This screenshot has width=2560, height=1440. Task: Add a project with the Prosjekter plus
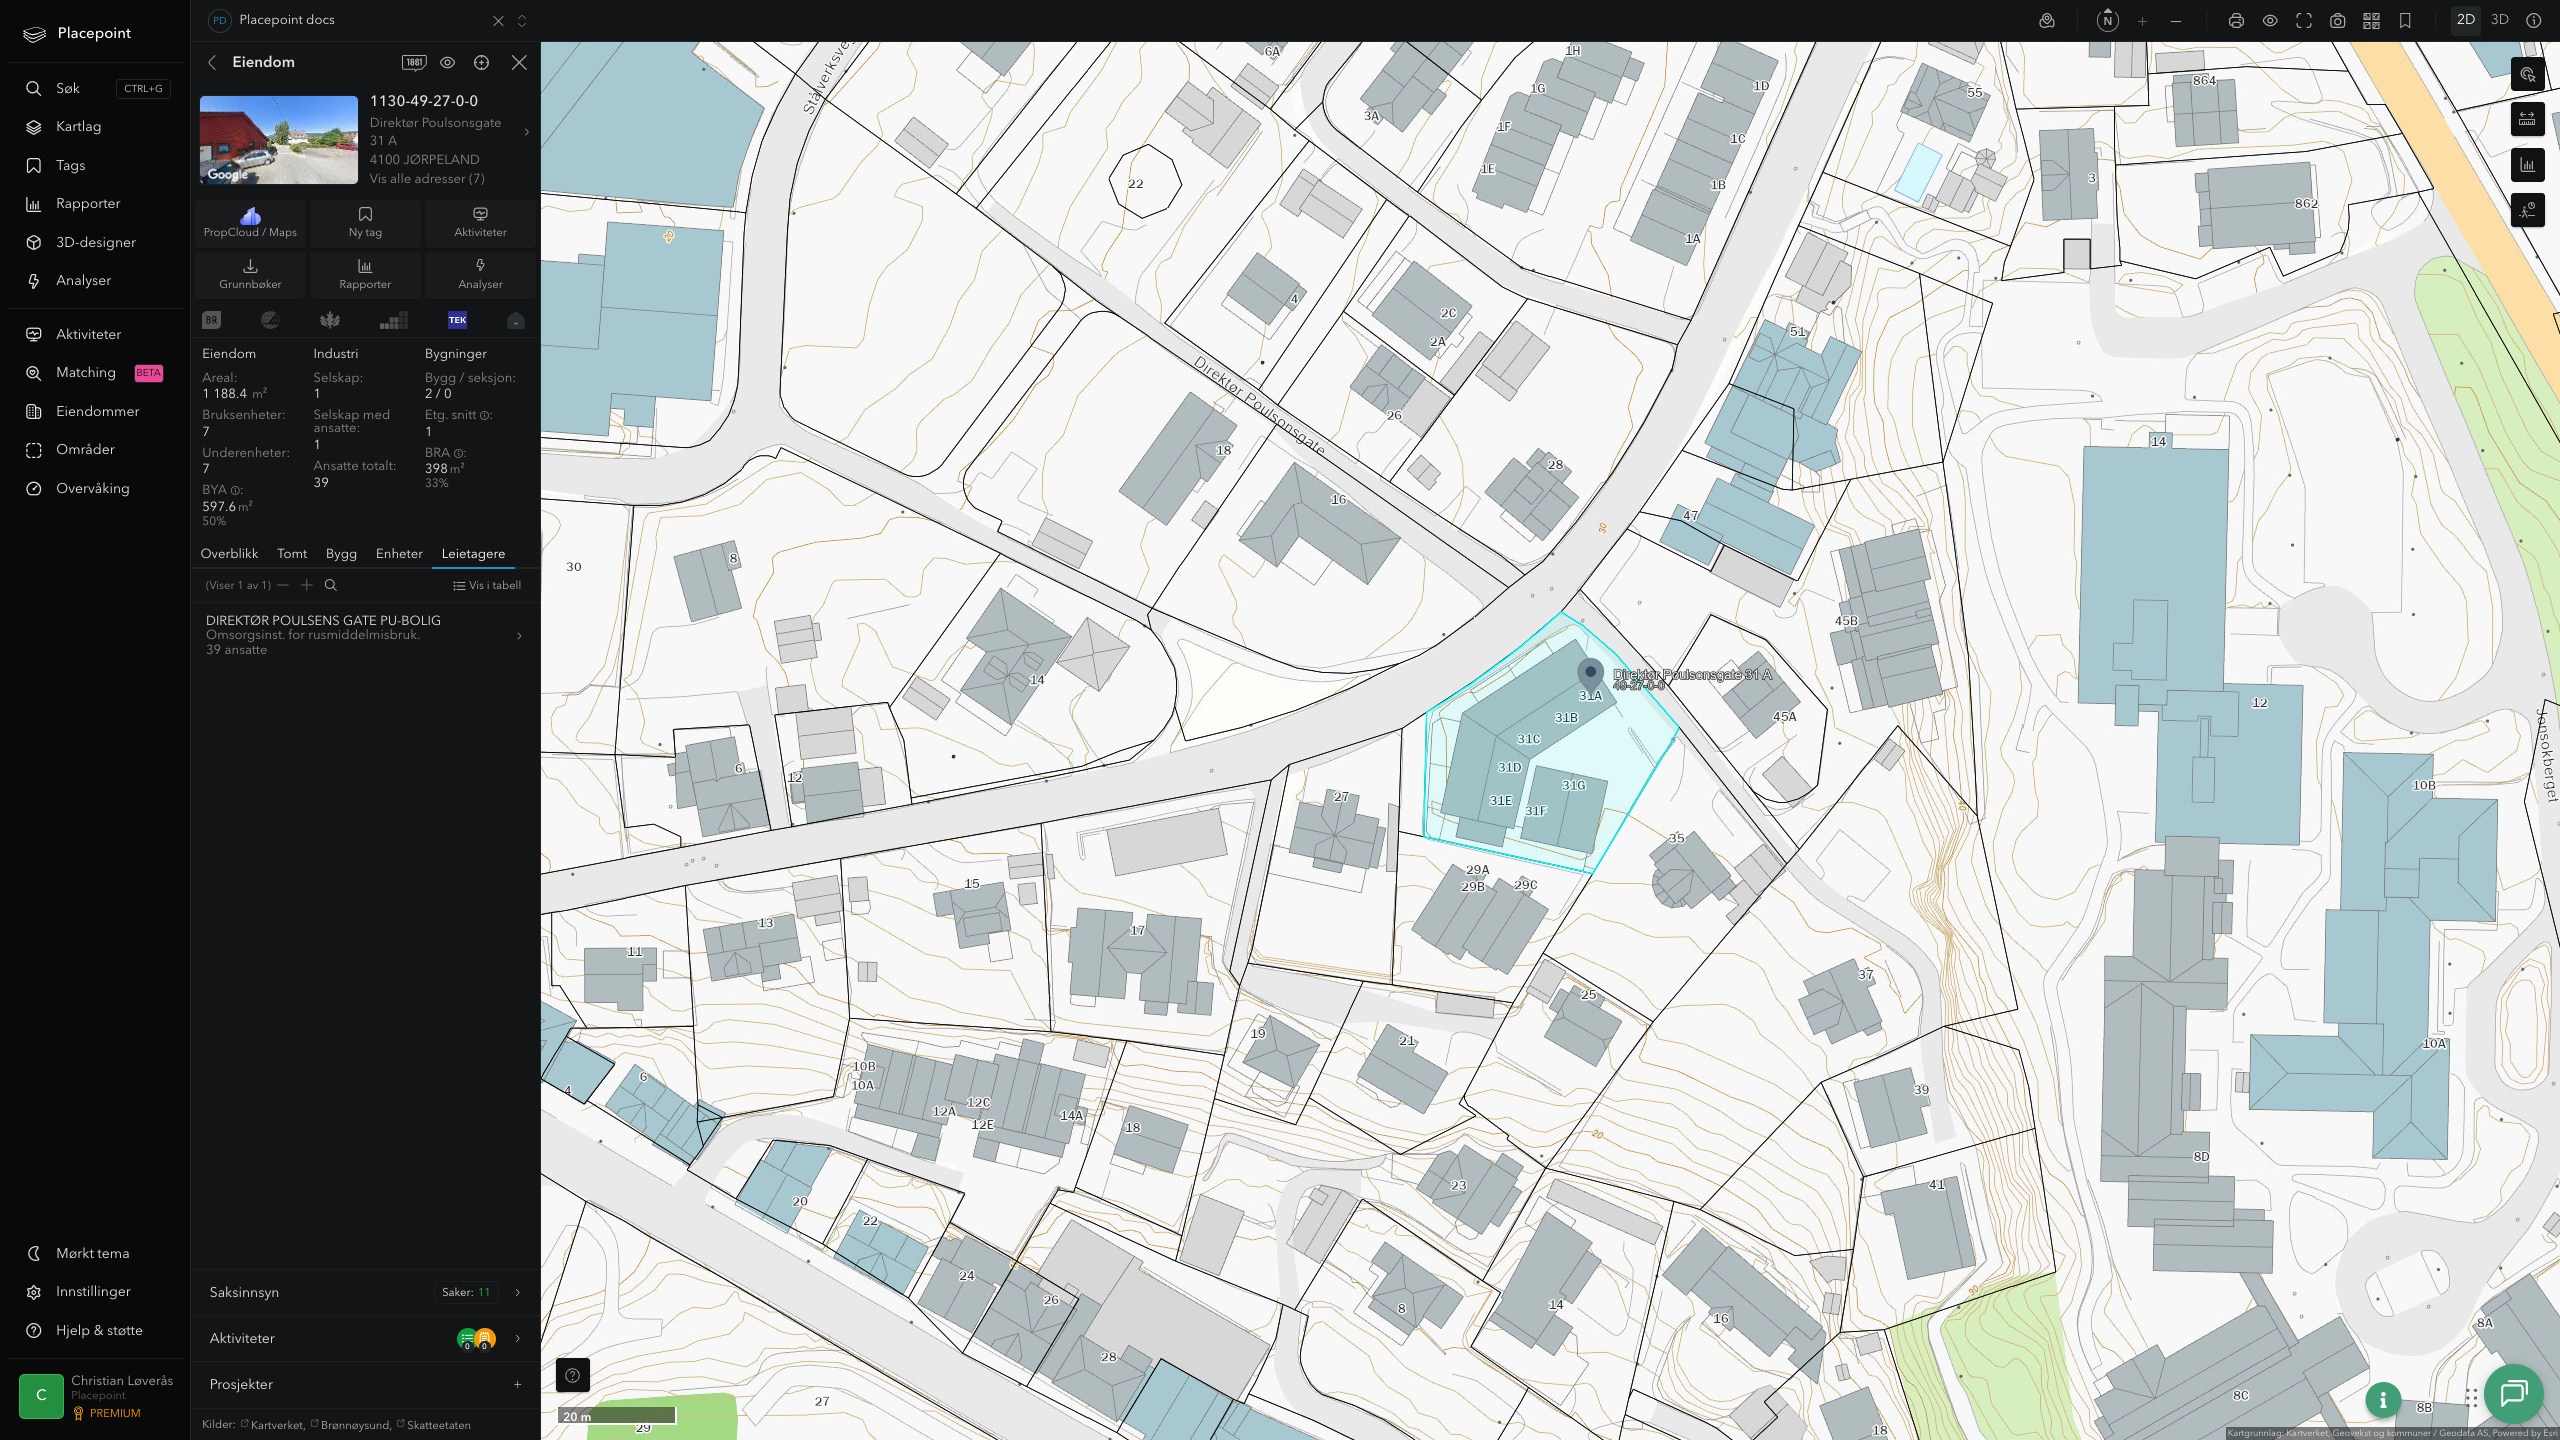click(x=517, y=1384)
